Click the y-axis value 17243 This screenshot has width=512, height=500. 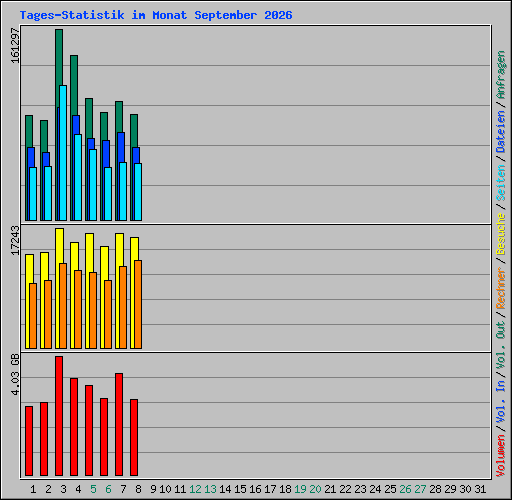tap(15, 240)
